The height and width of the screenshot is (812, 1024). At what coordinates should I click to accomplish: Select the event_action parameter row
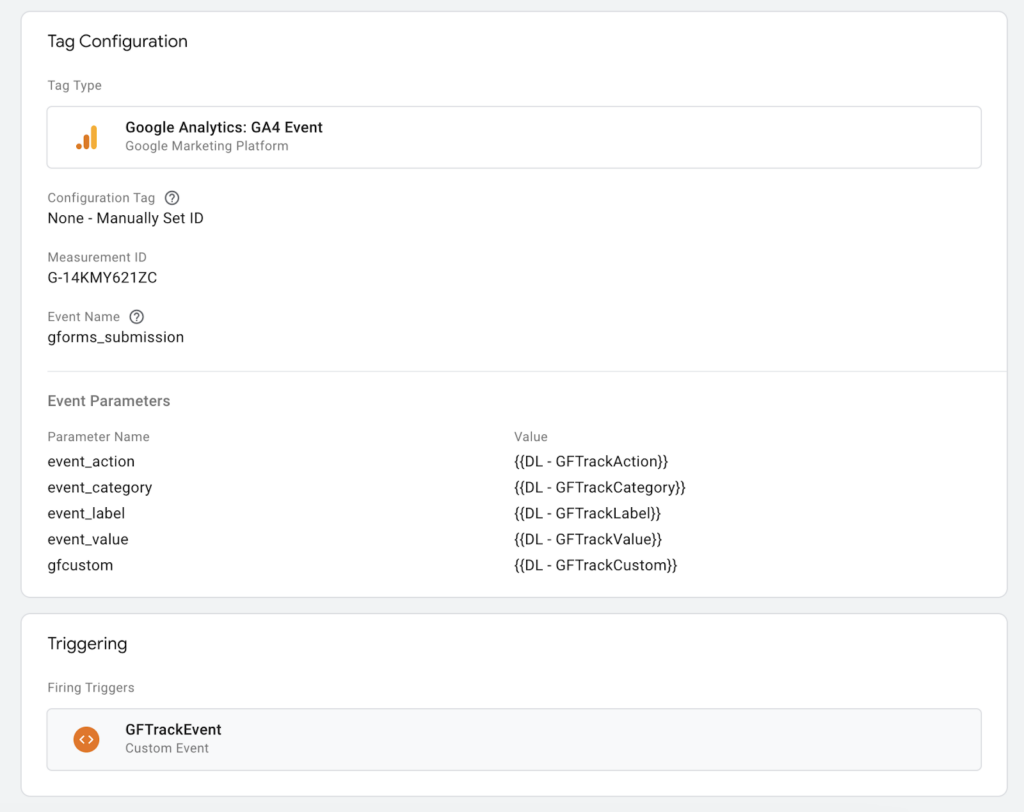pos(91,461)
